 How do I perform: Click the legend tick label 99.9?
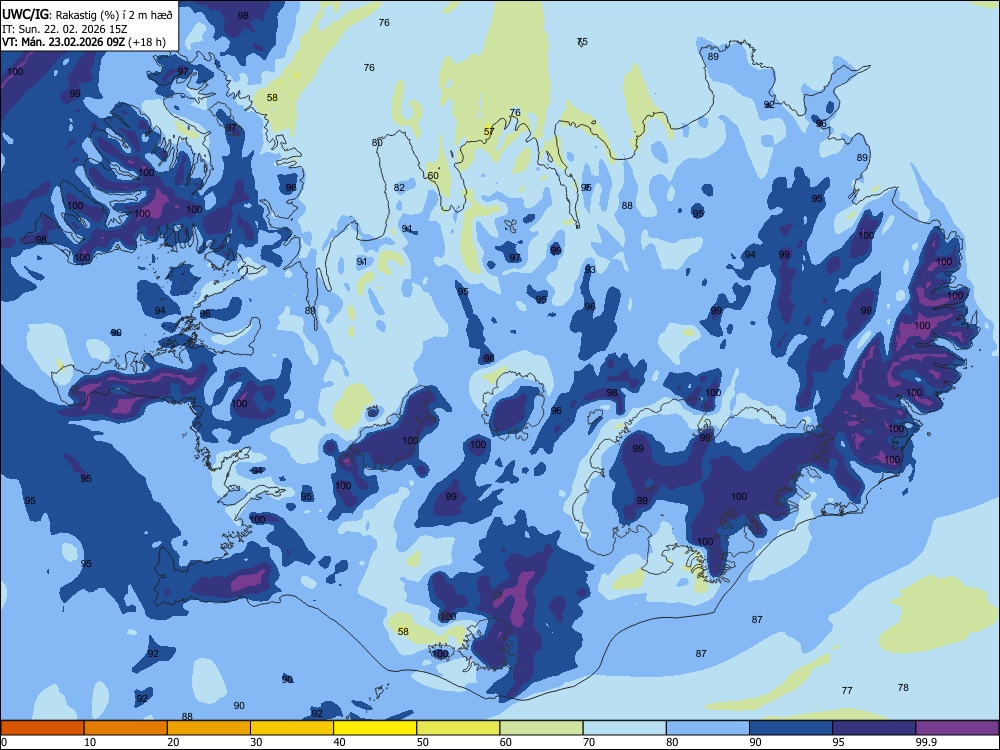(925, 742)
